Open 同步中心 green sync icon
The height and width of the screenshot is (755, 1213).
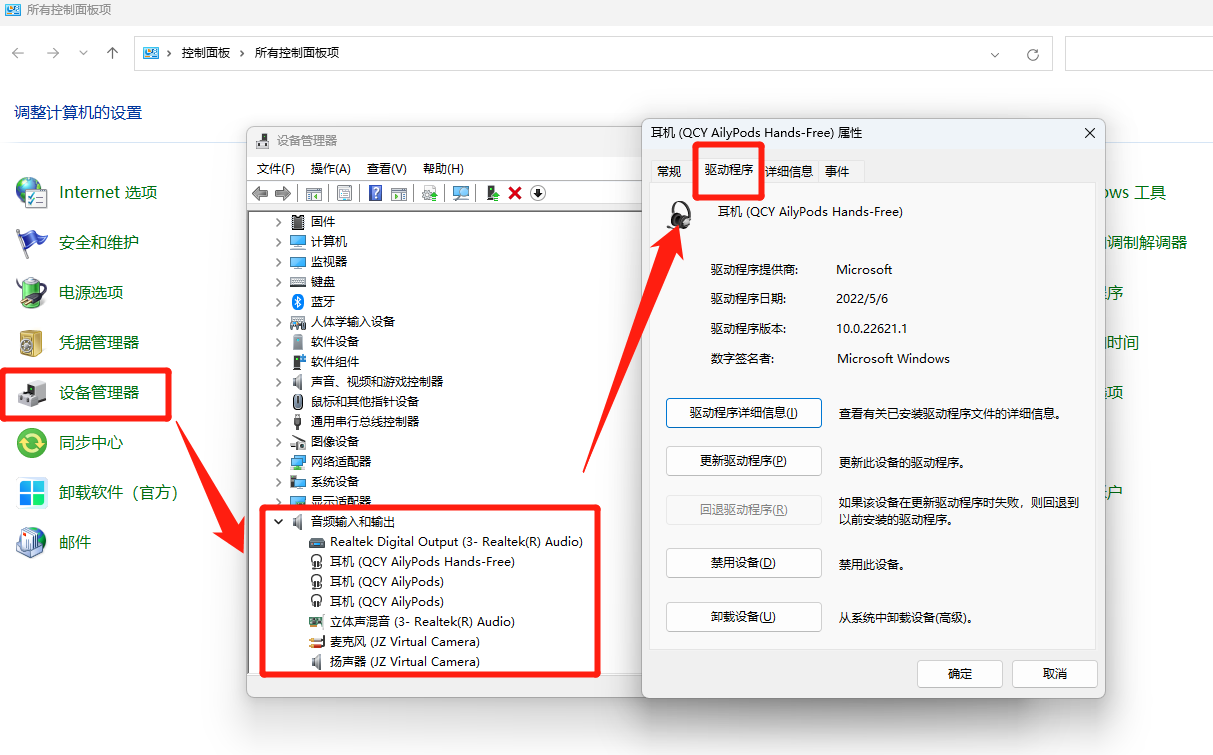point(32,442)
